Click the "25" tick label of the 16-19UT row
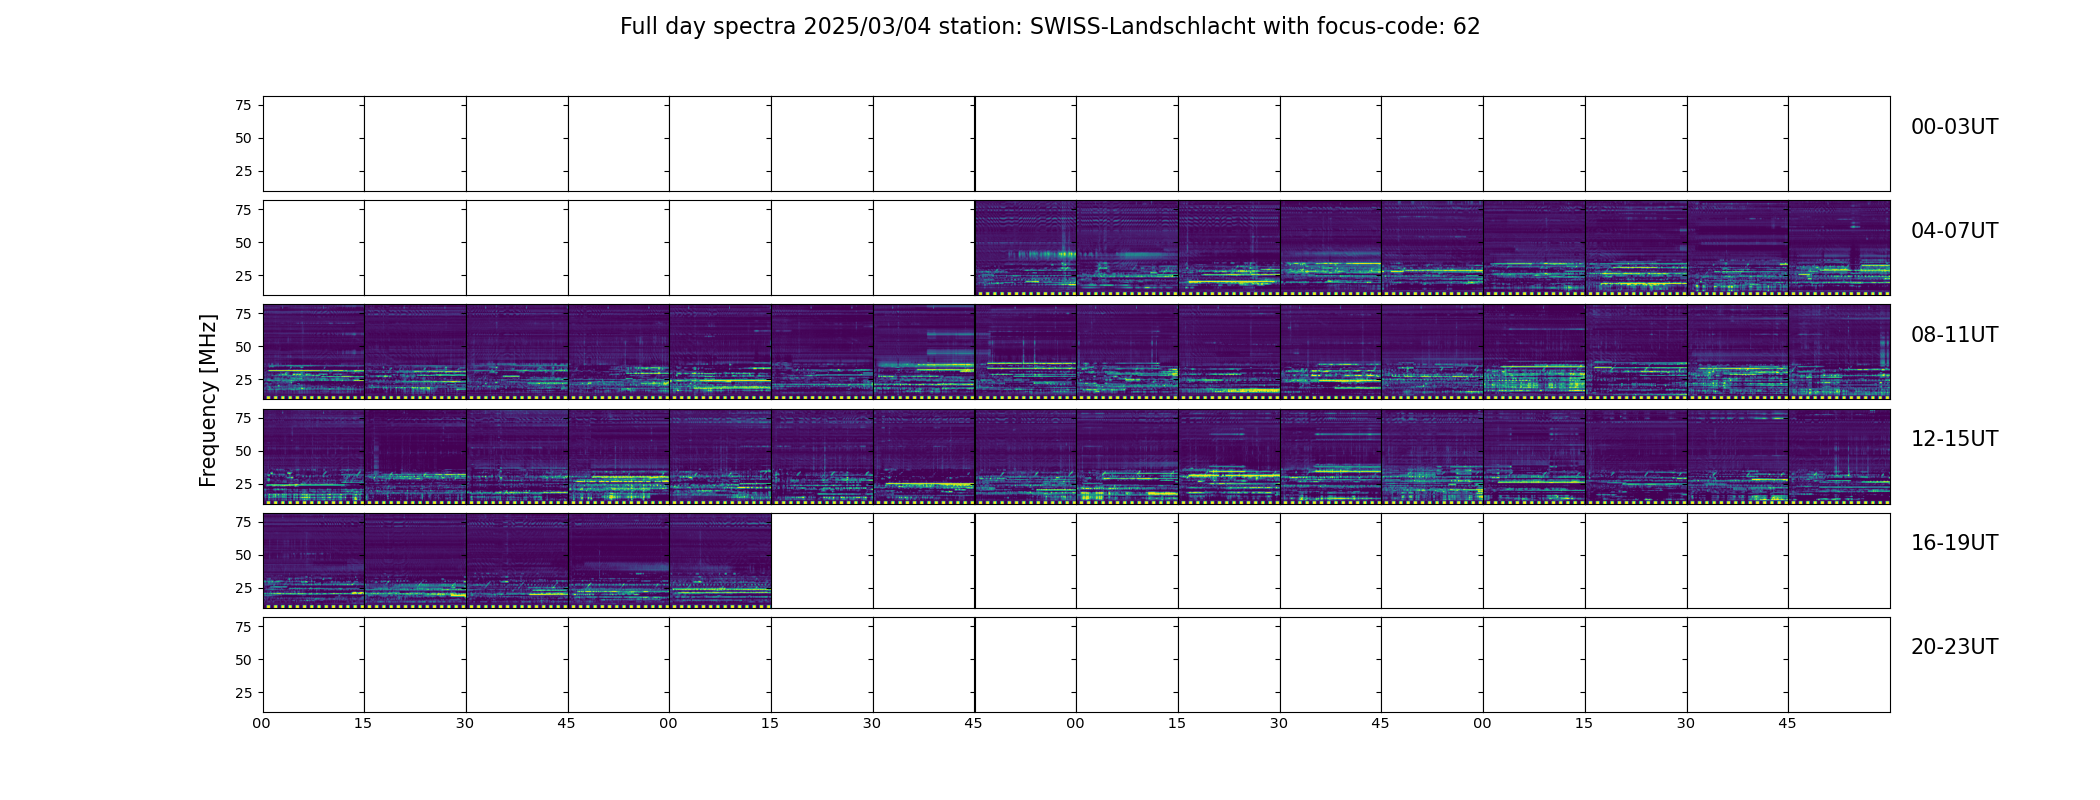 [243, 587]
